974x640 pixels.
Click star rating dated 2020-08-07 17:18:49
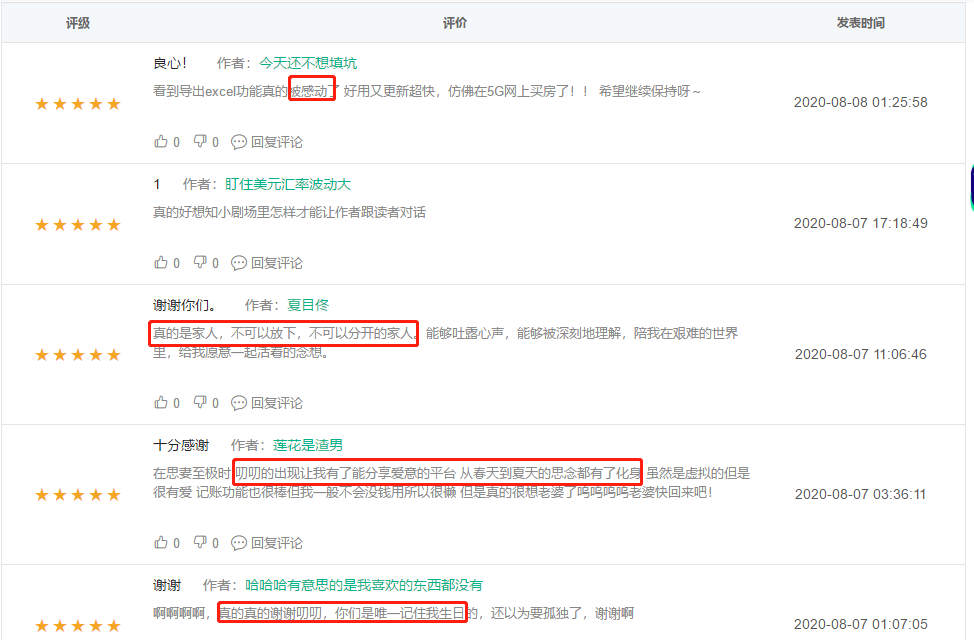pos(78,224)
